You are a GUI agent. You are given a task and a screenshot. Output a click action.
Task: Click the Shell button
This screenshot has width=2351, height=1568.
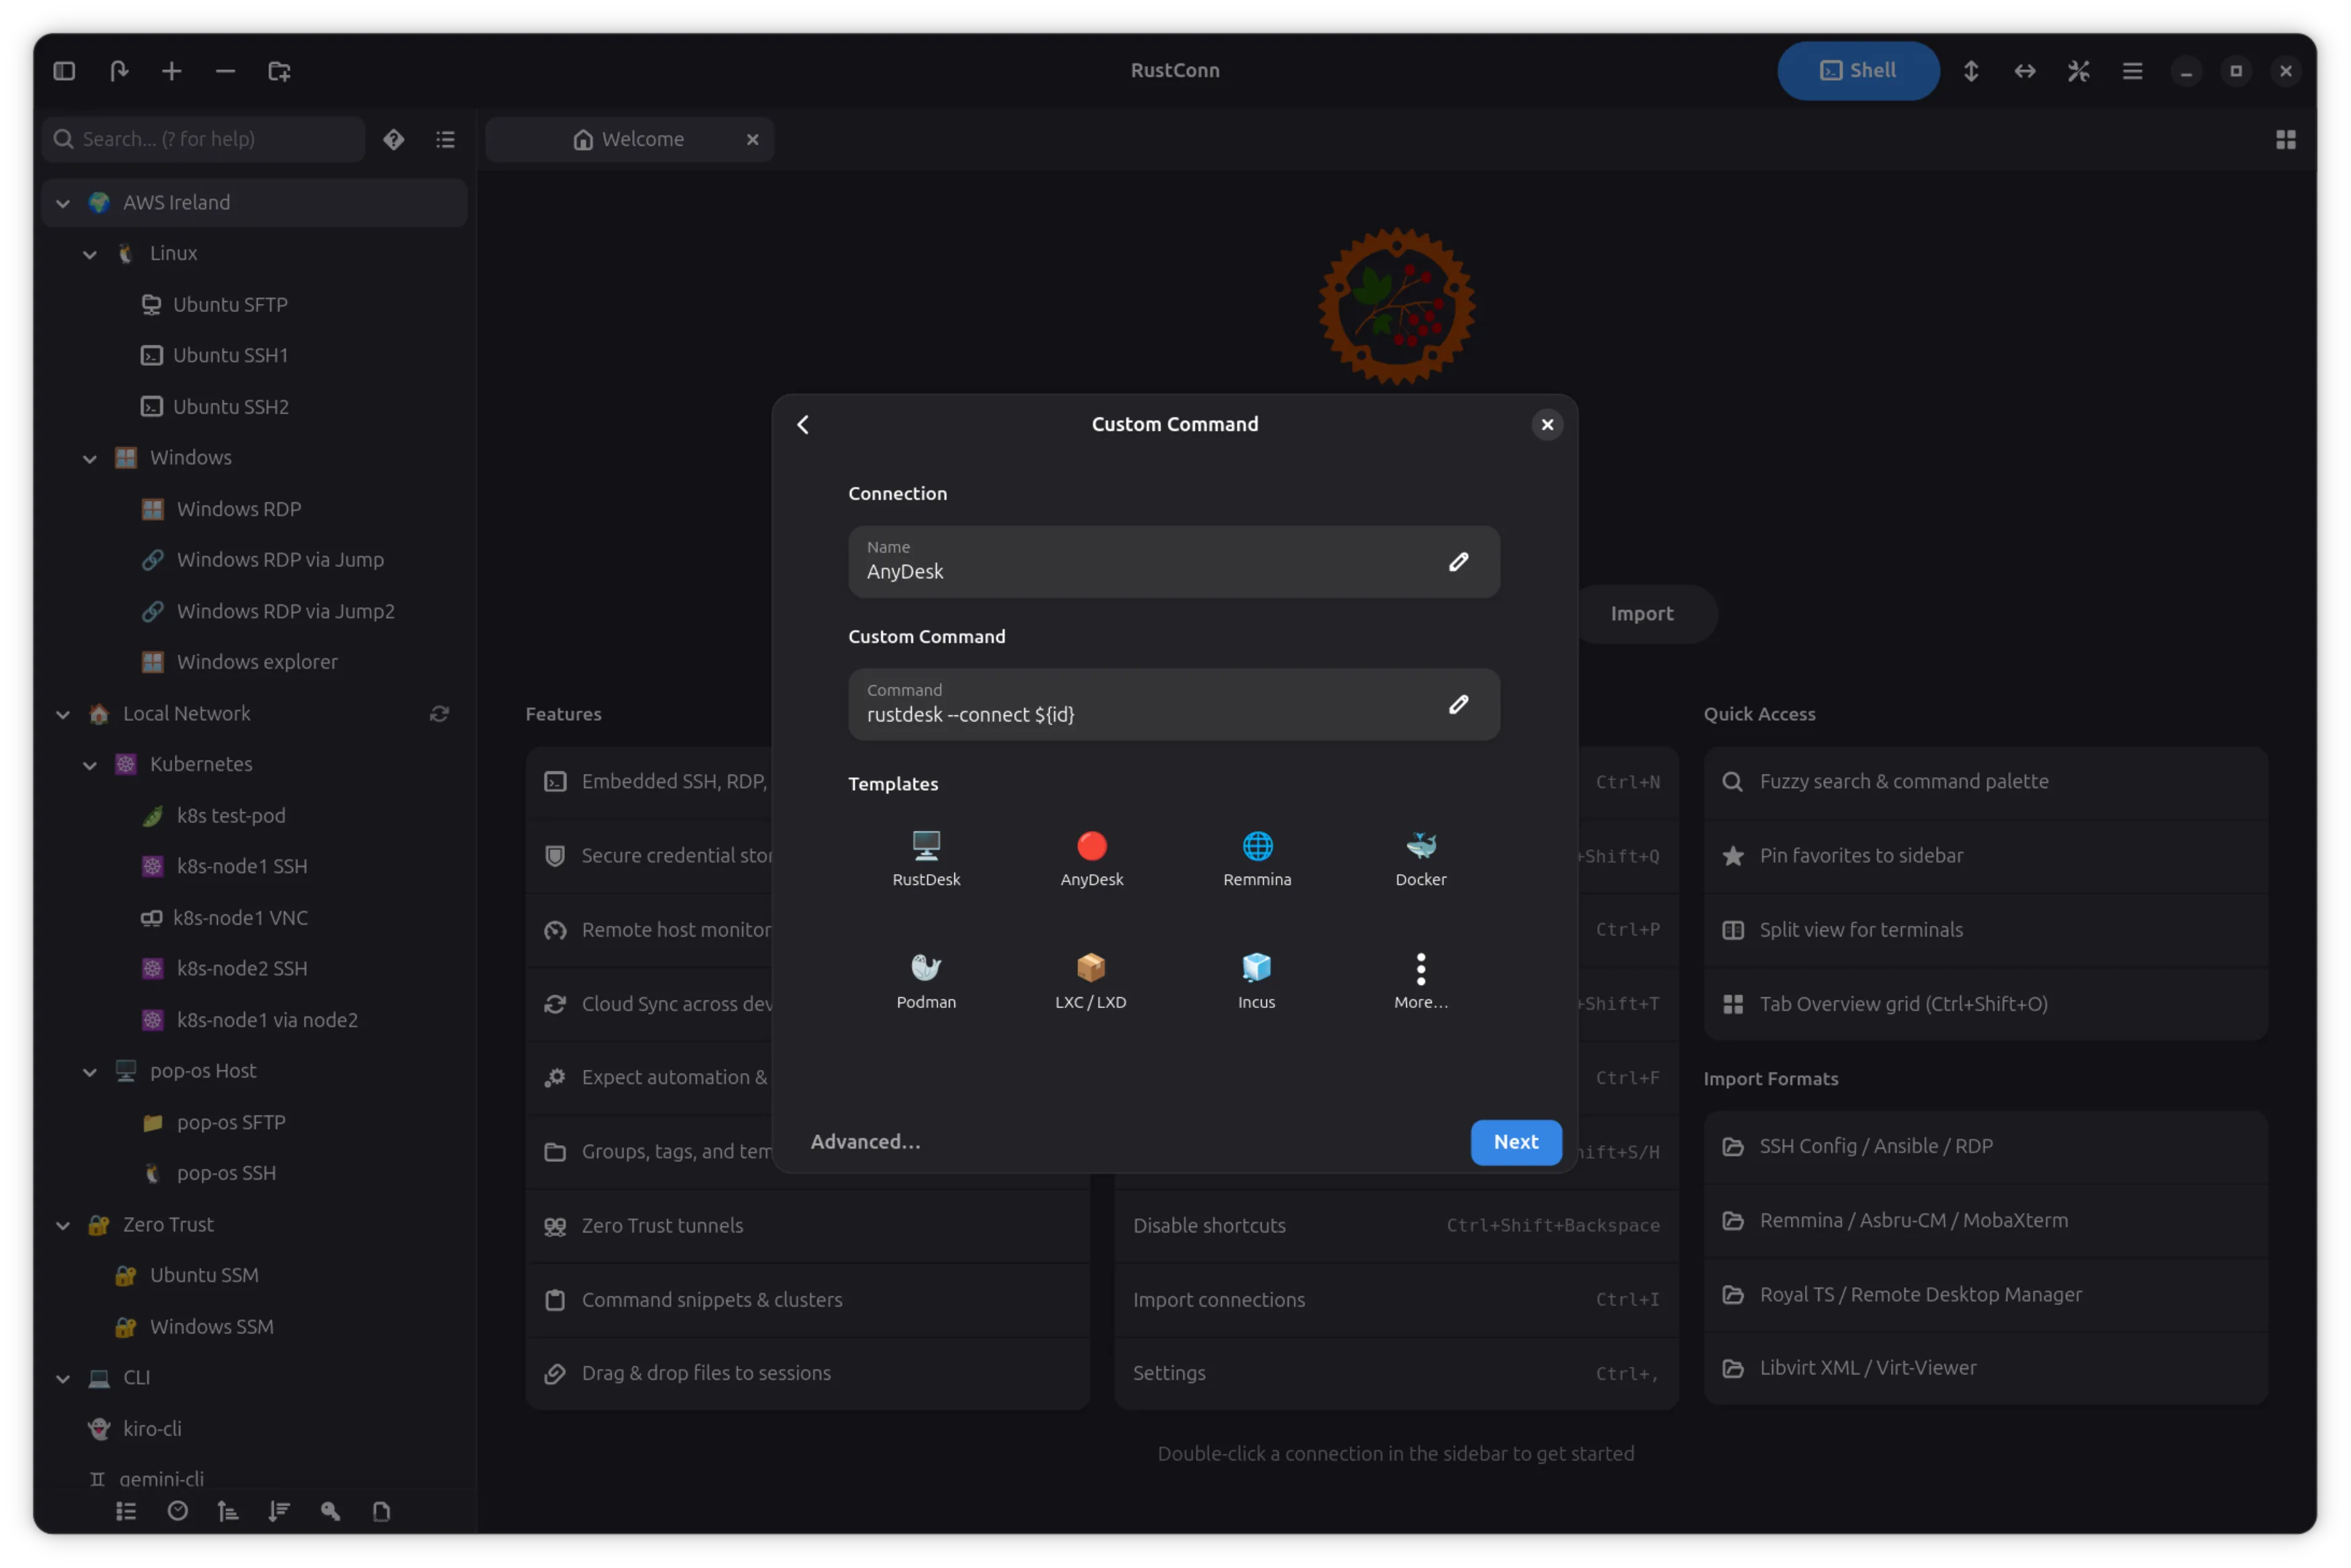click(1858, 71)
